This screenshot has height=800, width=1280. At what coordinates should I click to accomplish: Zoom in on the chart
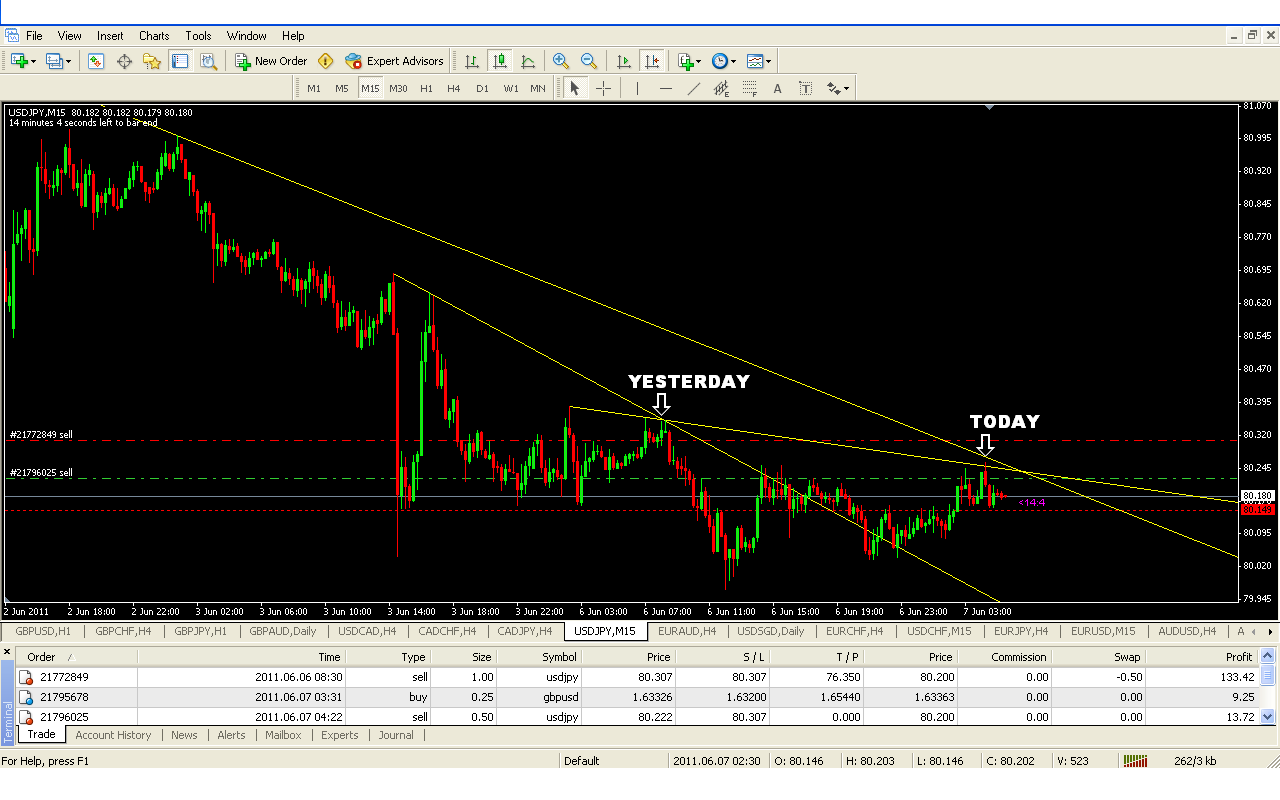point(561,61)
